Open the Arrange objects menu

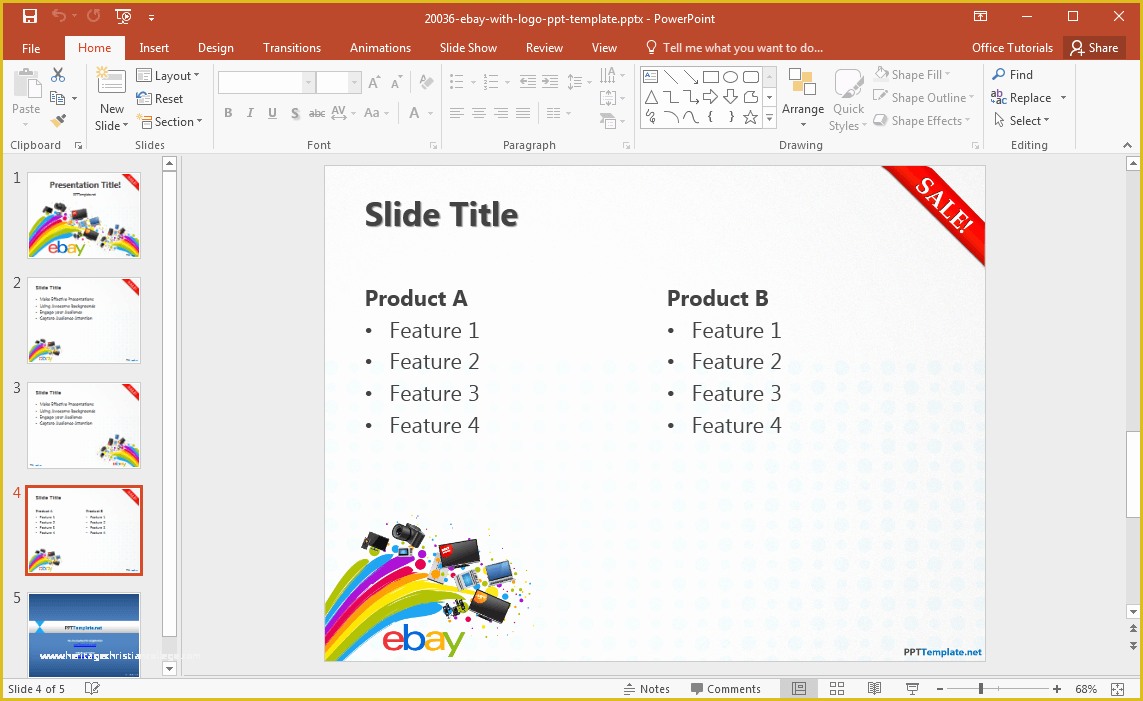coord(803,100)
